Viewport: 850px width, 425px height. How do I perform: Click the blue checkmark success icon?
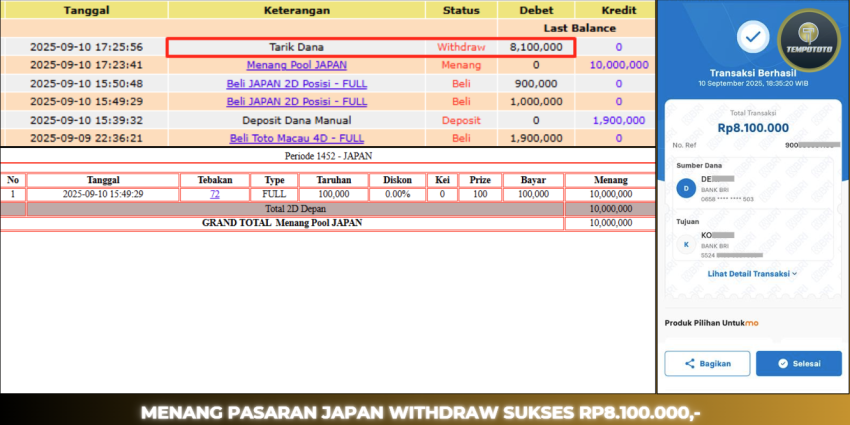(752, 37)
